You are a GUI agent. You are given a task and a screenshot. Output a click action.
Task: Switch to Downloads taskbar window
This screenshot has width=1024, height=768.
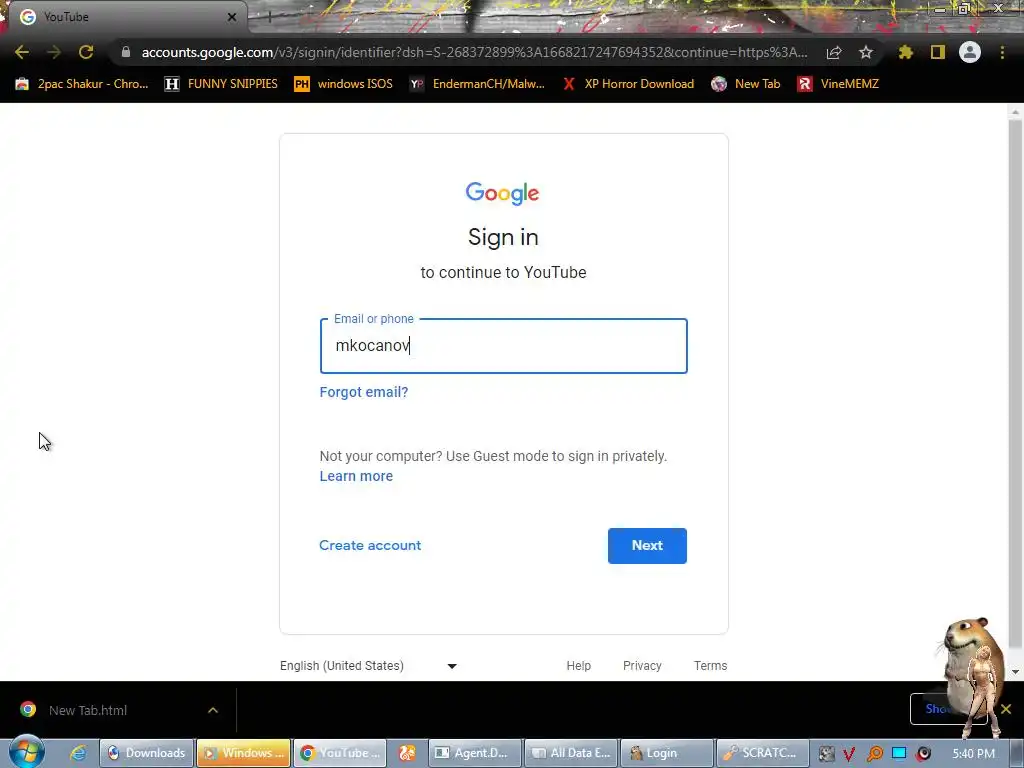click(147, 753)
